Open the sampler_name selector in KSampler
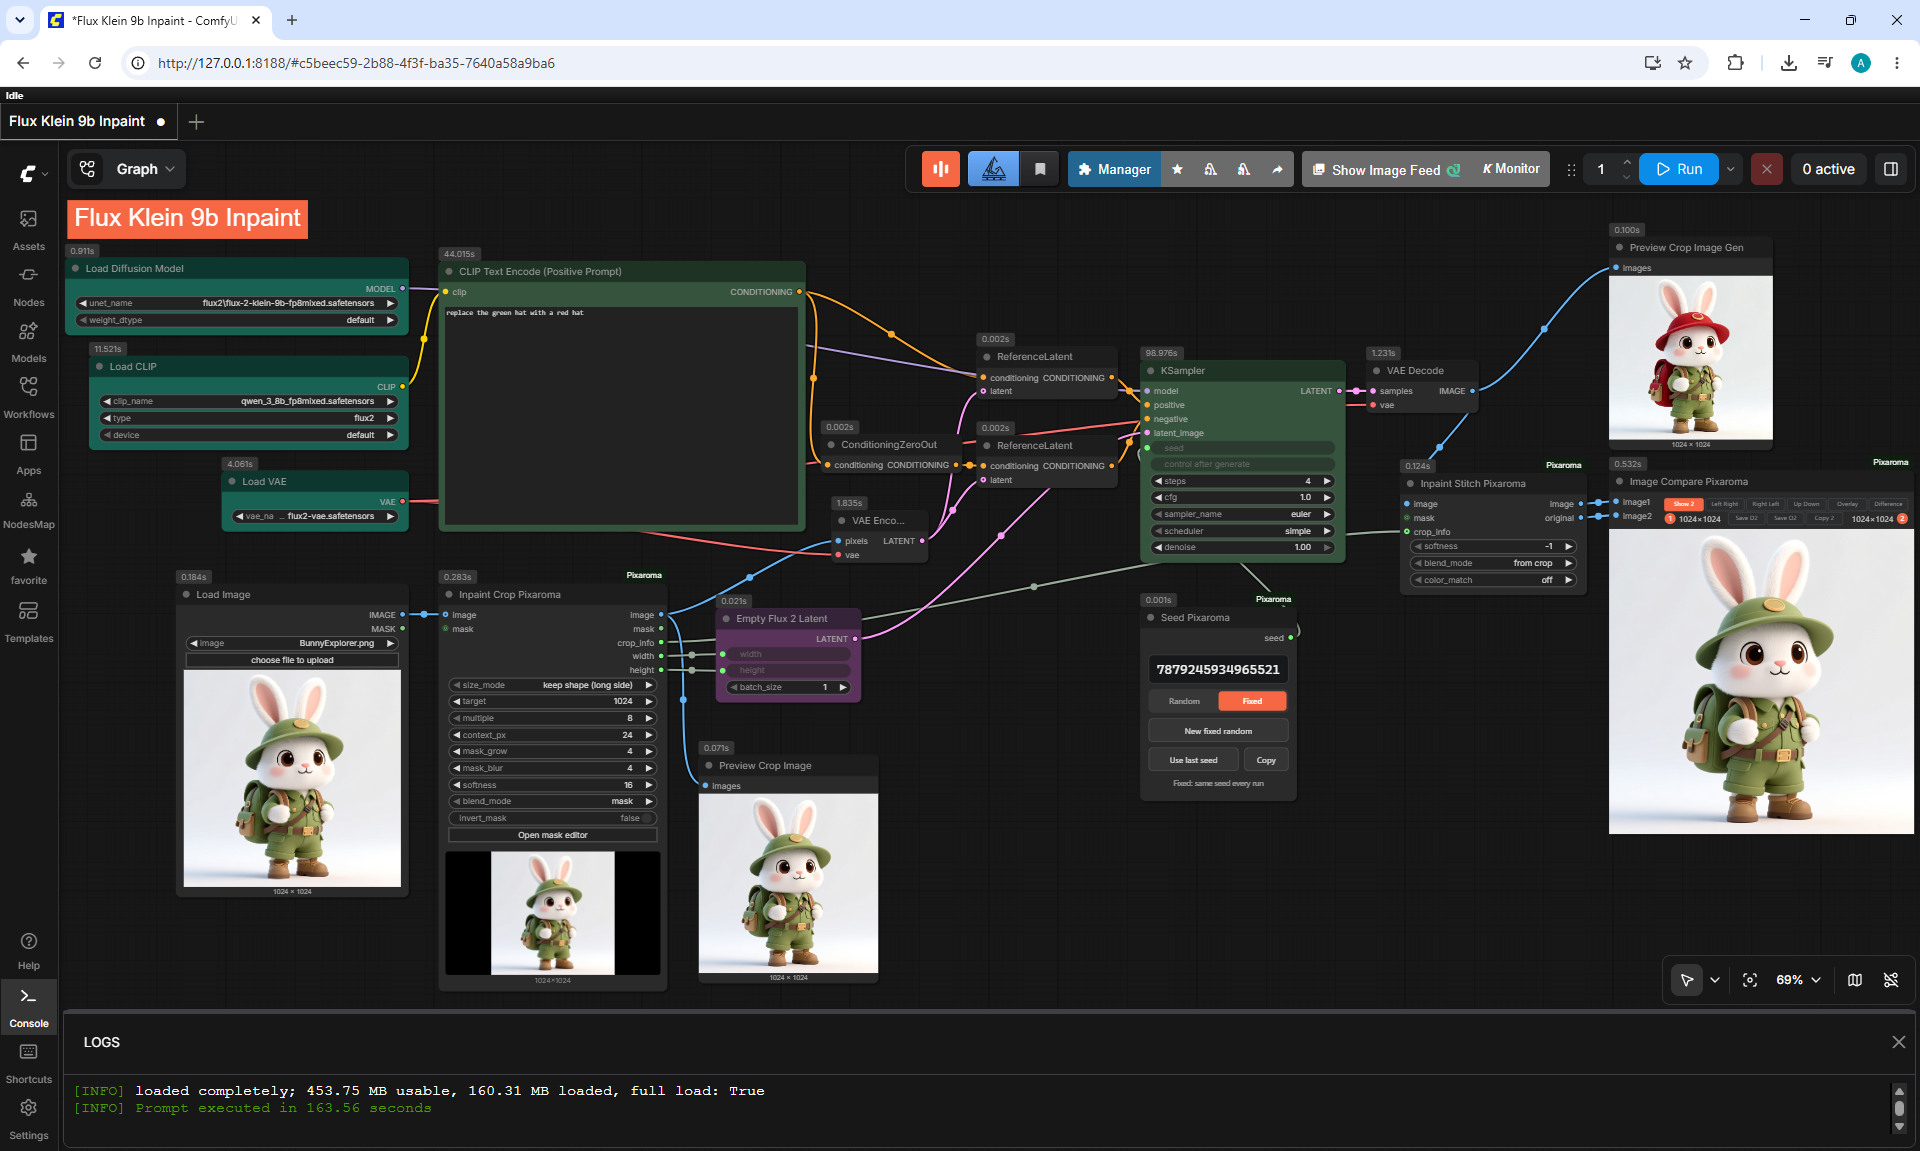Viewport: 1920px width, 1151px height. tap(1243, 514)
